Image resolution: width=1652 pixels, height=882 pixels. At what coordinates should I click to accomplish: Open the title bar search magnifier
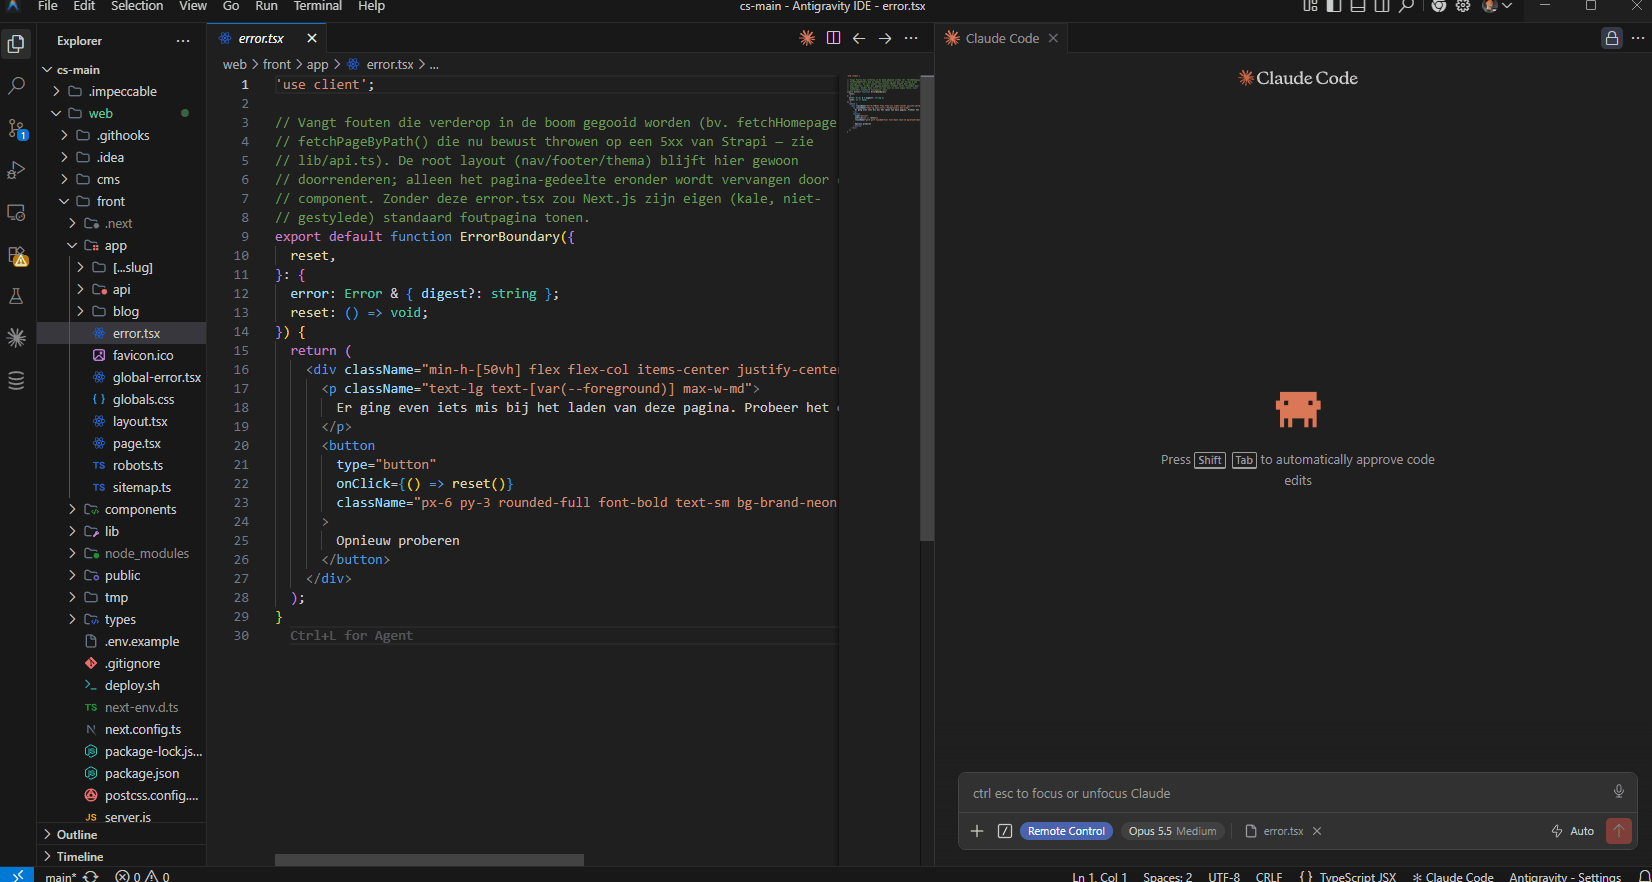pos(1406,6)
